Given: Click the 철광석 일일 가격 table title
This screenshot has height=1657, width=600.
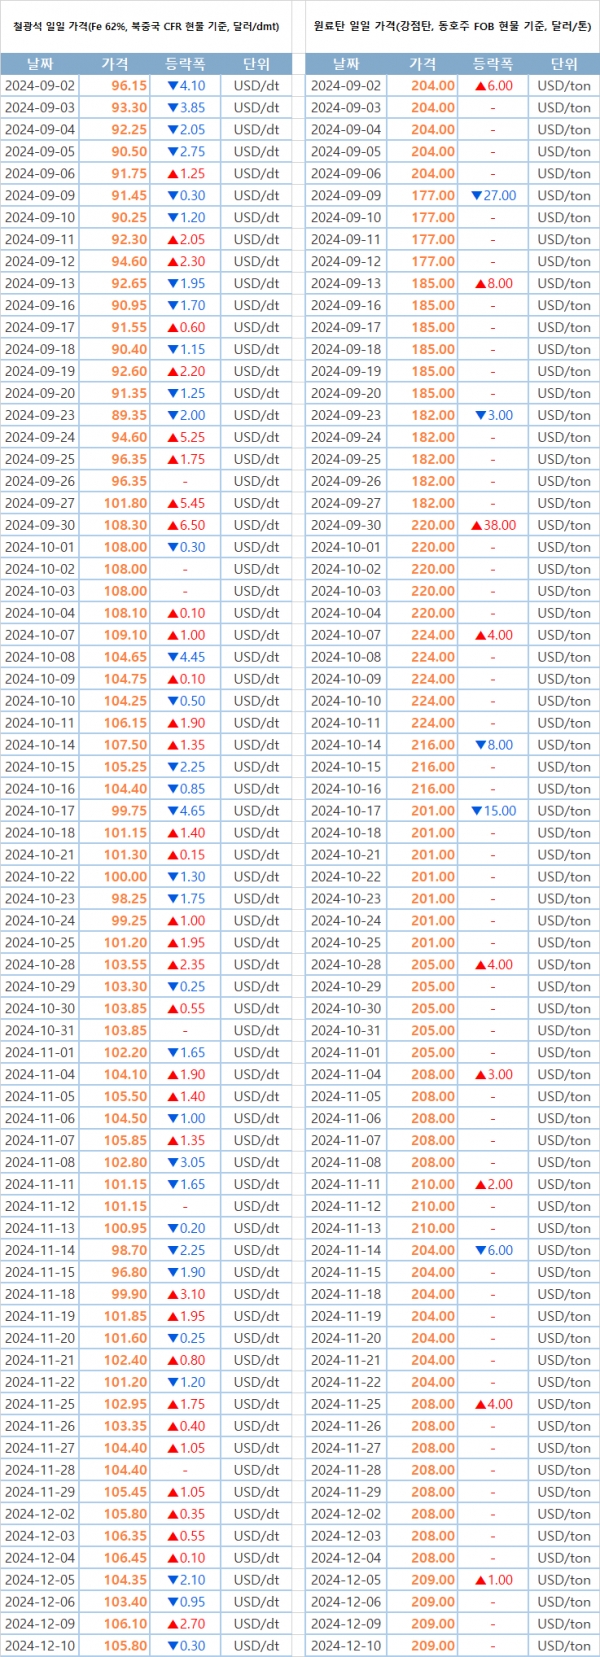Looking at the screenshot, I should 146,27.
